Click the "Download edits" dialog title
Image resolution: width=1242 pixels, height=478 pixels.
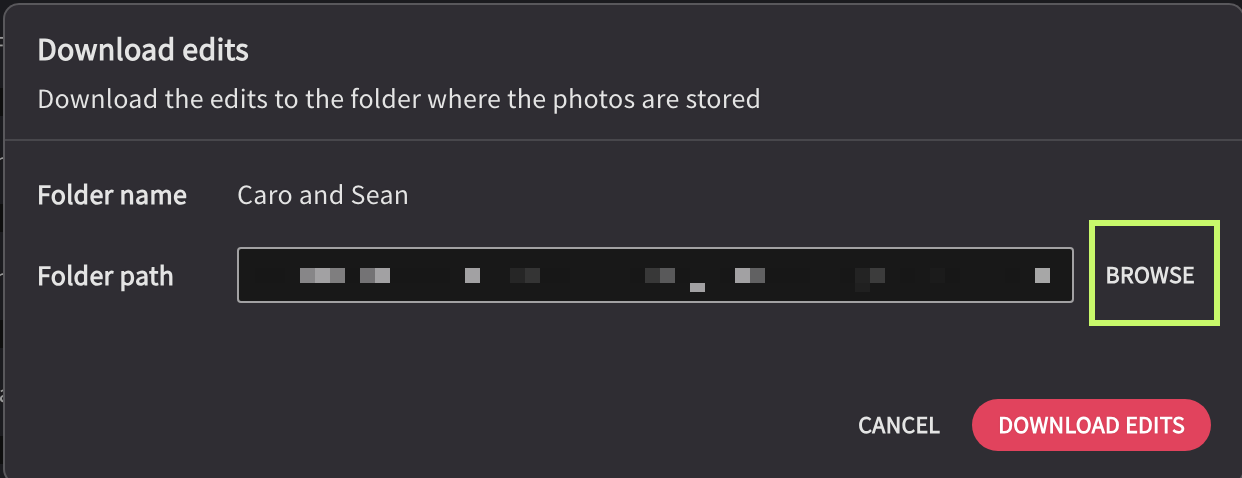(x=143, y=49)
